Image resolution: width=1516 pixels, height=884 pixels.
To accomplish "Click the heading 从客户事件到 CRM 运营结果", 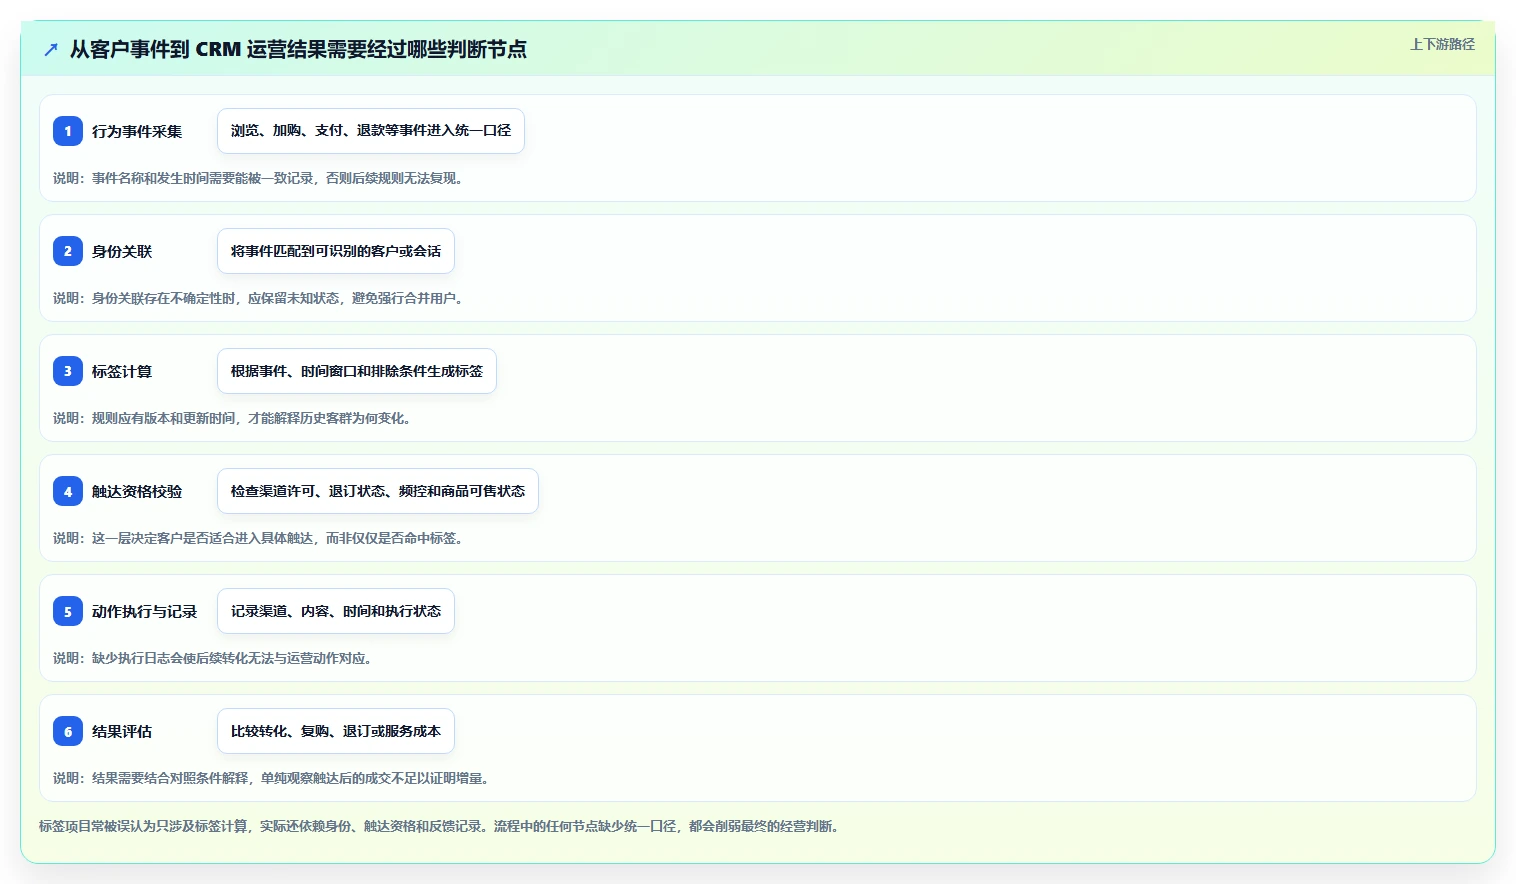I will [x=298, y=49].
